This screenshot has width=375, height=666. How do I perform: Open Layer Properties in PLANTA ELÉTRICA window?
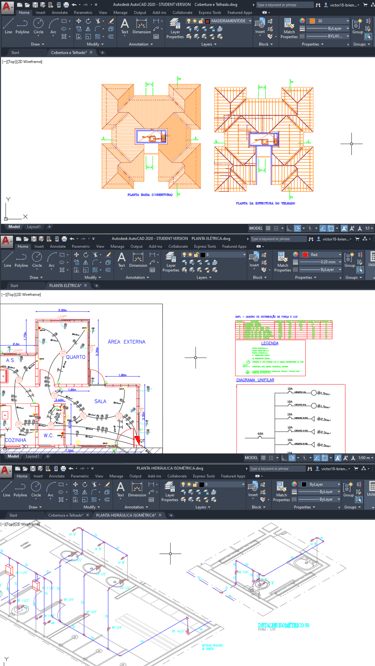point(171,261)
